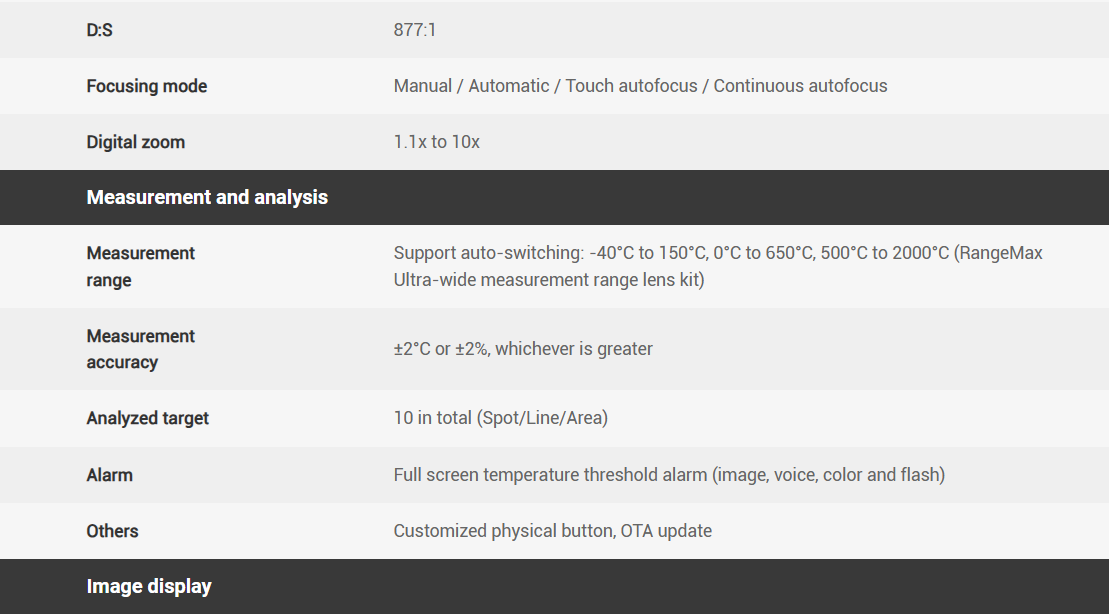
Task: Click the 10 in total (Spot/Line/Area) value
Action: click(501, 418)
